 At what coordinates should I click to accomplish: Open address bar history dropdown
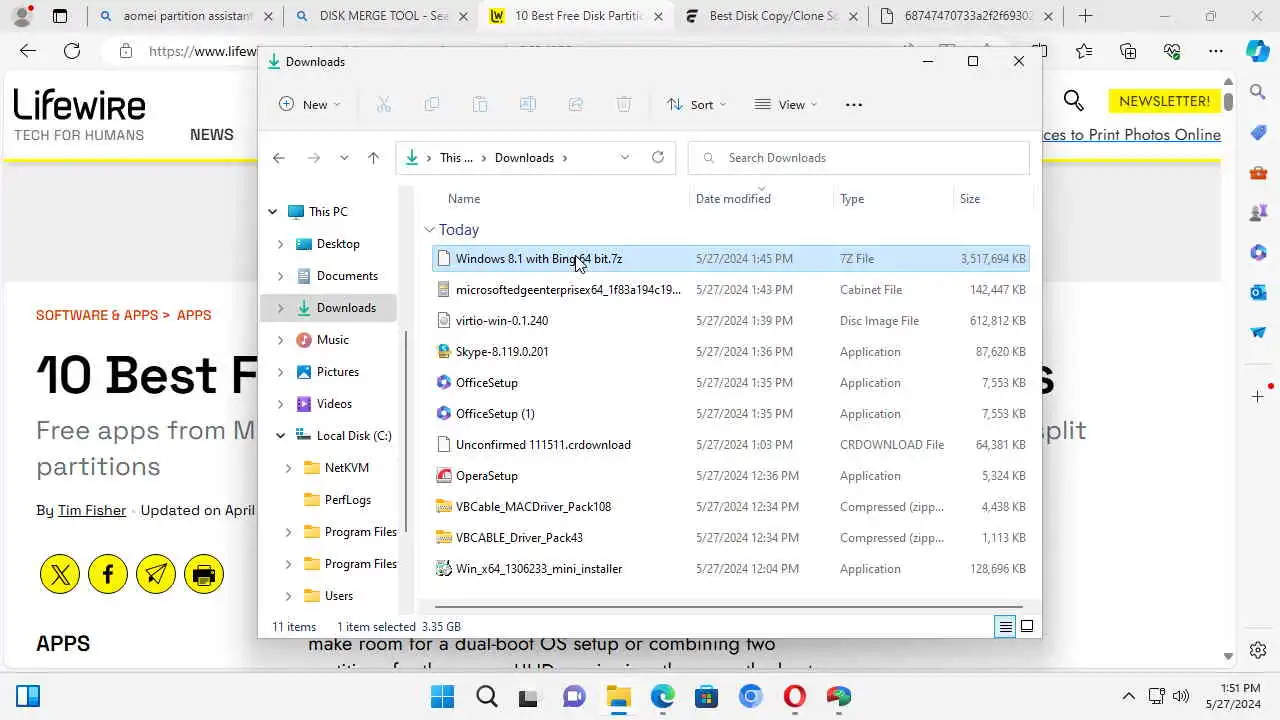625,157
